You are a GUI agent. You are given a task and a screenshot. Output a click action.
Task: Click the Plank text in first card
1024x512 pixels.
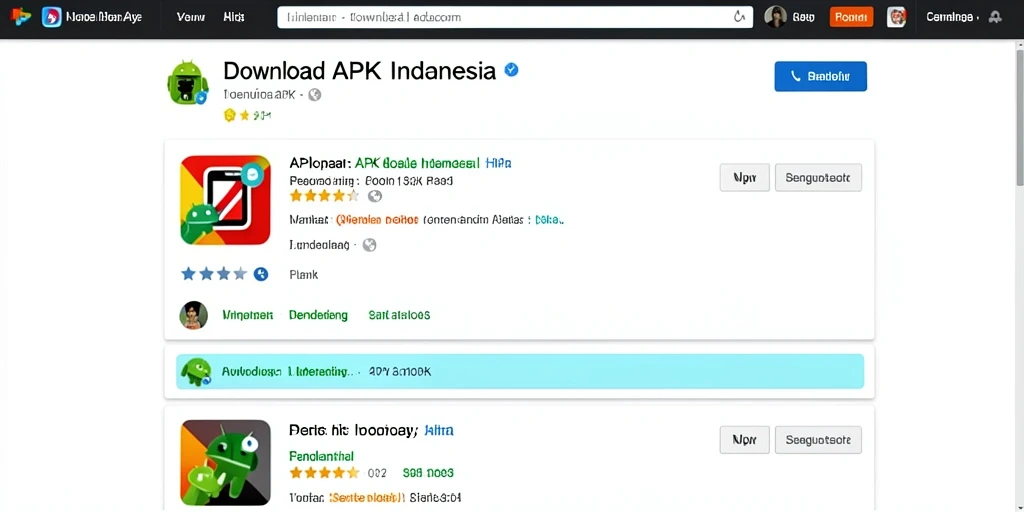coord(304,275)
